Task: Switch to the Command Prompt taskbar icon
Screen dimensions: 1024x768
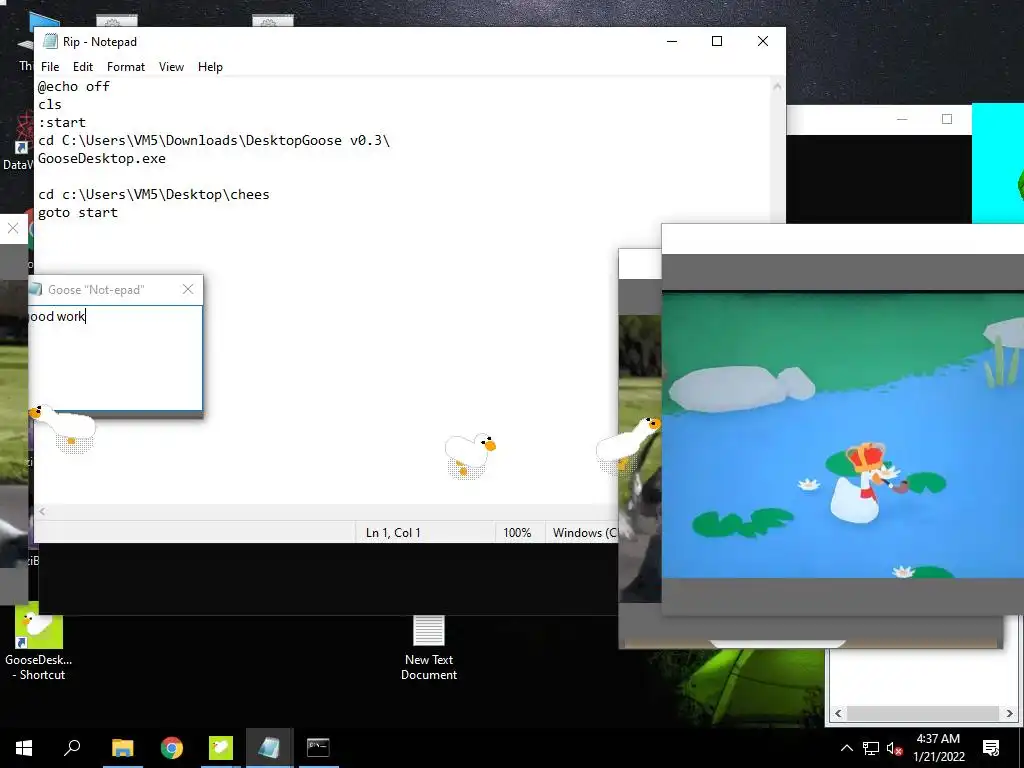Action: click(x=318, y=747)
